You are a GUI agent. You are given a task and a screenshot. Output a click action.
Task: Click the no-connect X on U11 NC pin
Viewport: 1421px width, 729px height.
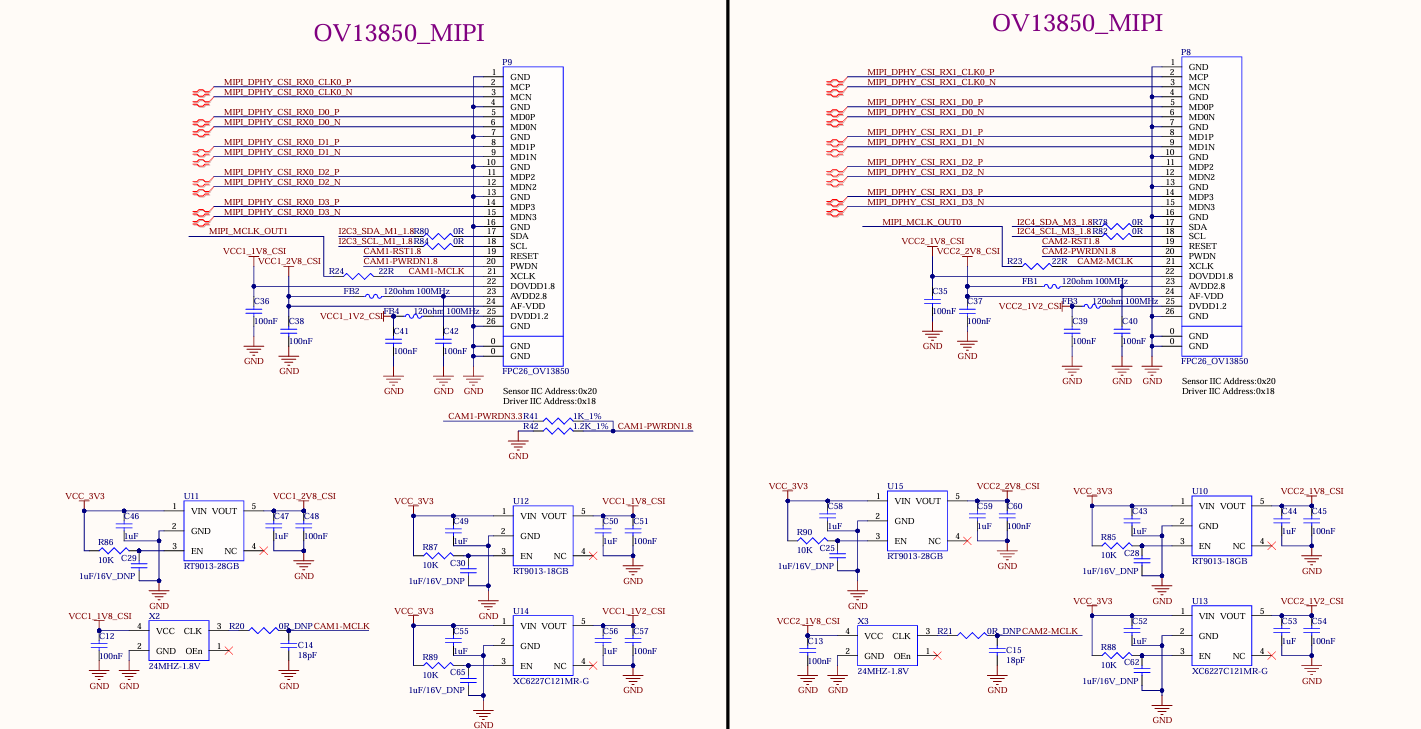262,551
